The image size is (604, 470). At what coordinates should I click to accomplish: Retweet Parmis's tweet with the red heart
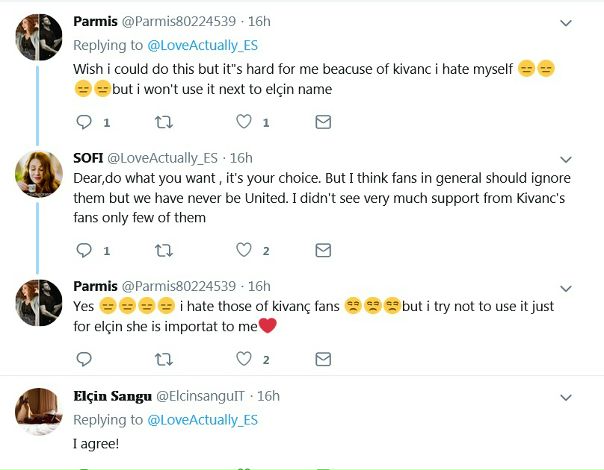tap(164, 359)
